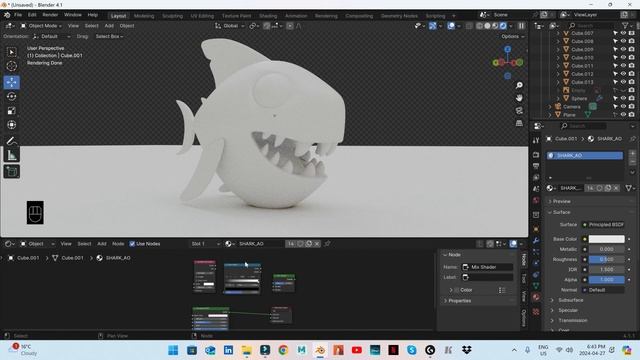Activate the Transform tool
The image size is (640, 360).
pyautogui.click(x=11, y=124)
